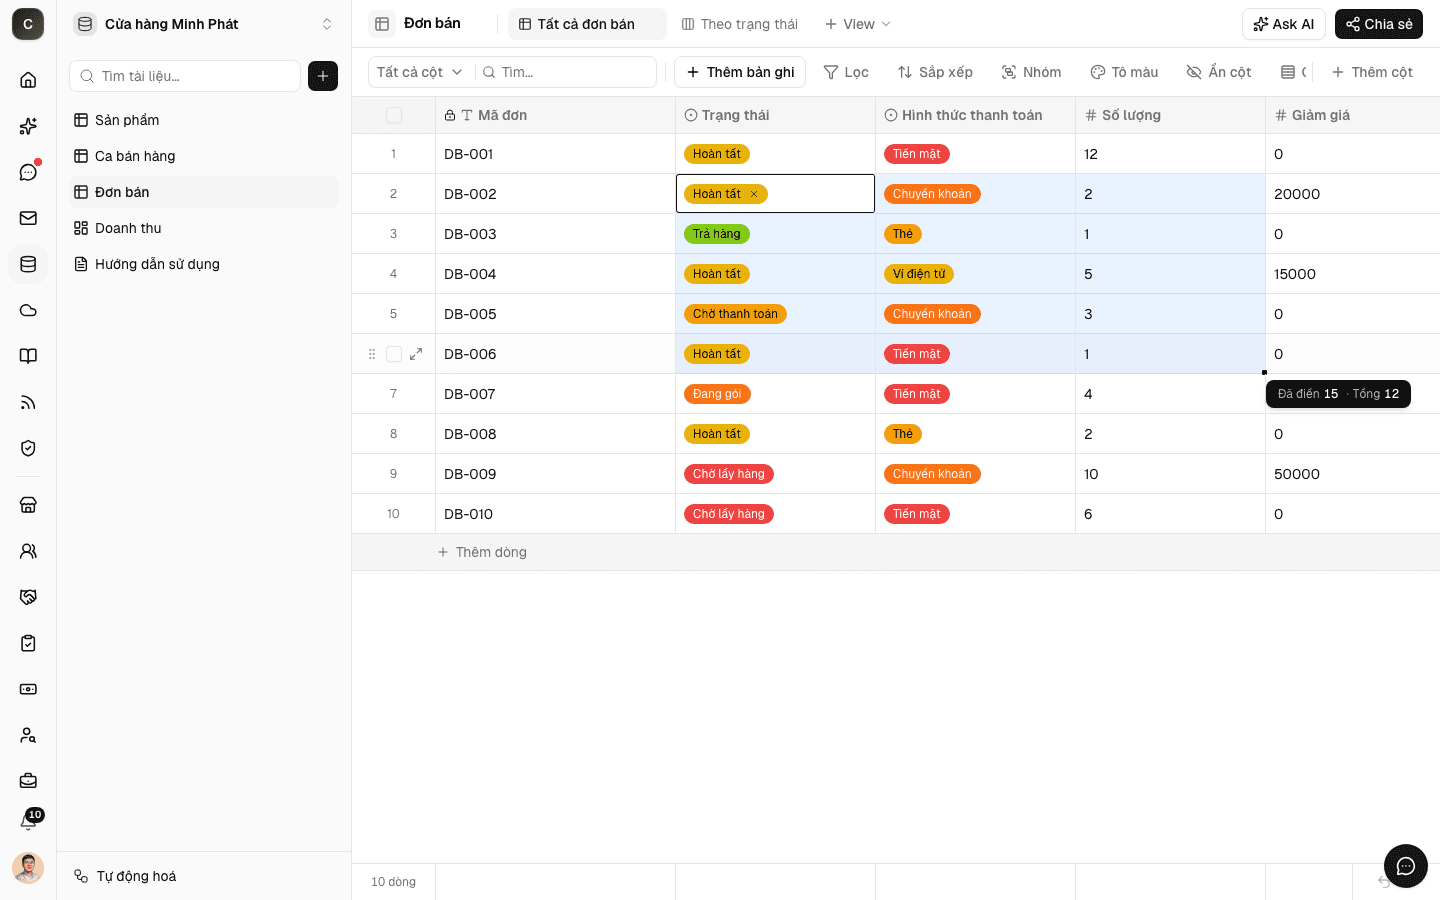The height and width of the screenshot is (900, 1440).
Task: Open the briefcase icon in the left rail
Action: point(28,781)
